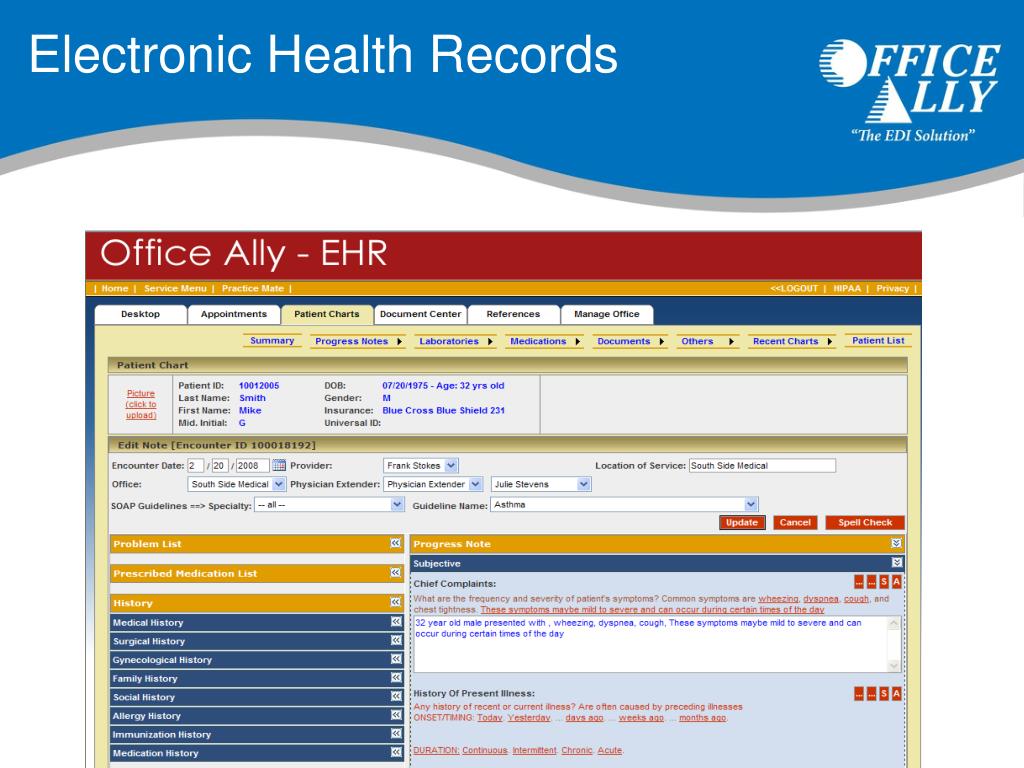Run Spell Check on the note
This screenshot has height=768, width=1024.
click(x=865, y=522)
